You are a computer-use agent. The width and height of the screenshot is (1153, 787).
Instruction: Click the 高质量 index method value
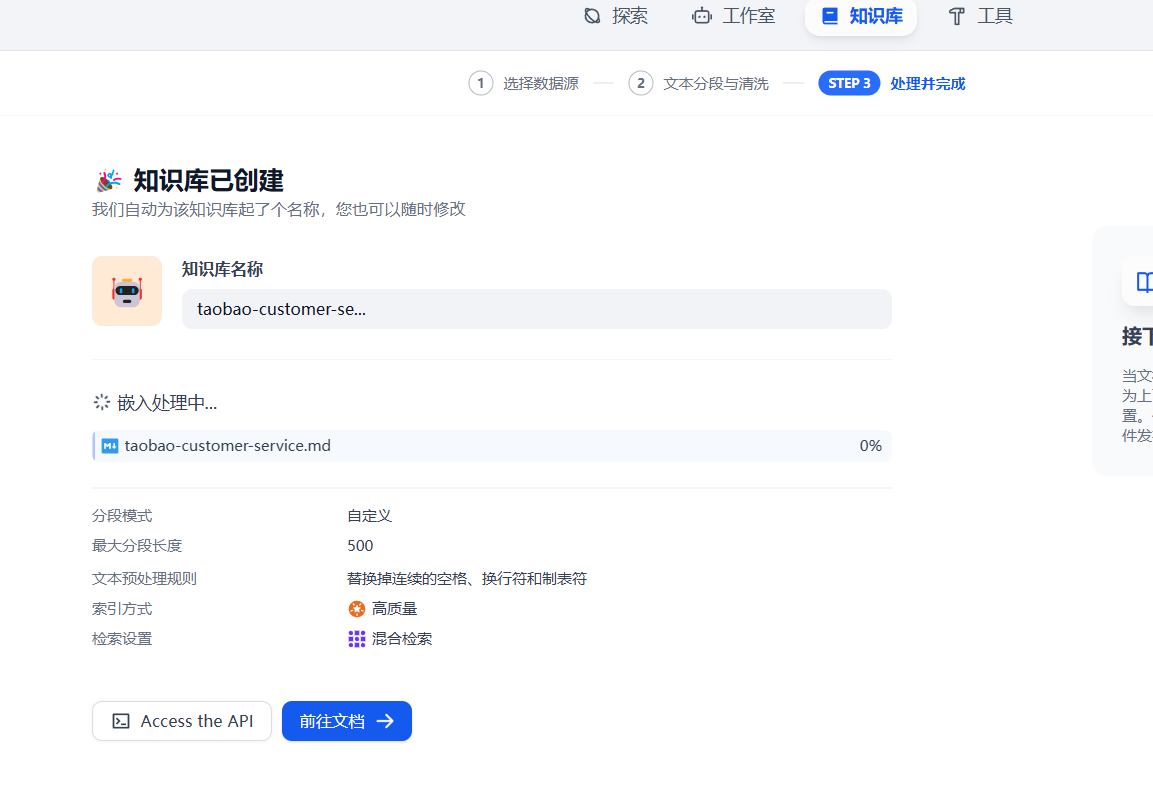[x=394, y=609]
